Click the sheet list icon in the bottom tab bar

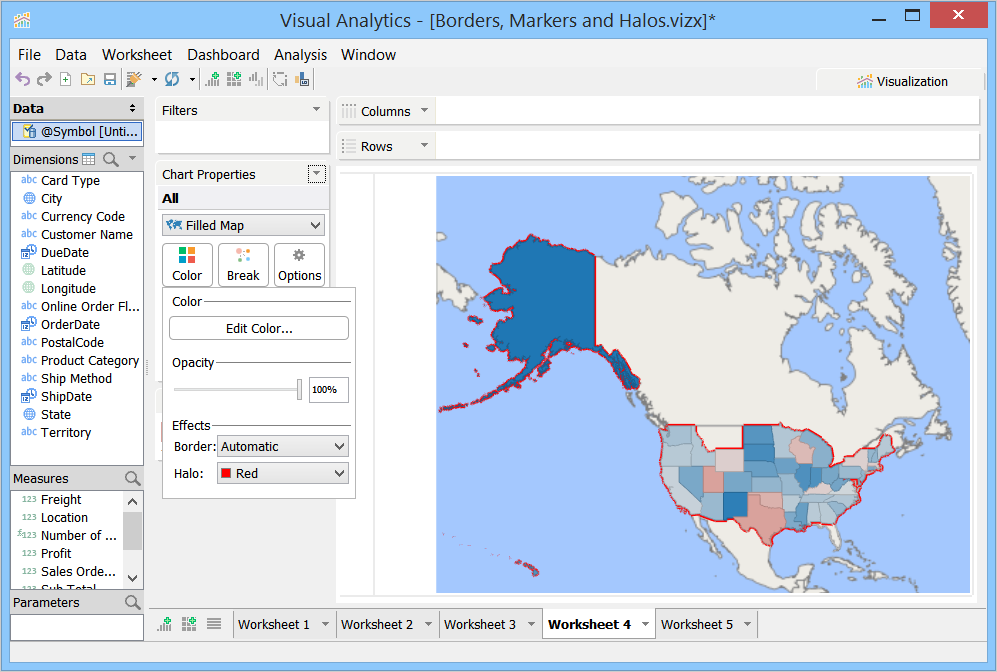(x=214, y=624)
